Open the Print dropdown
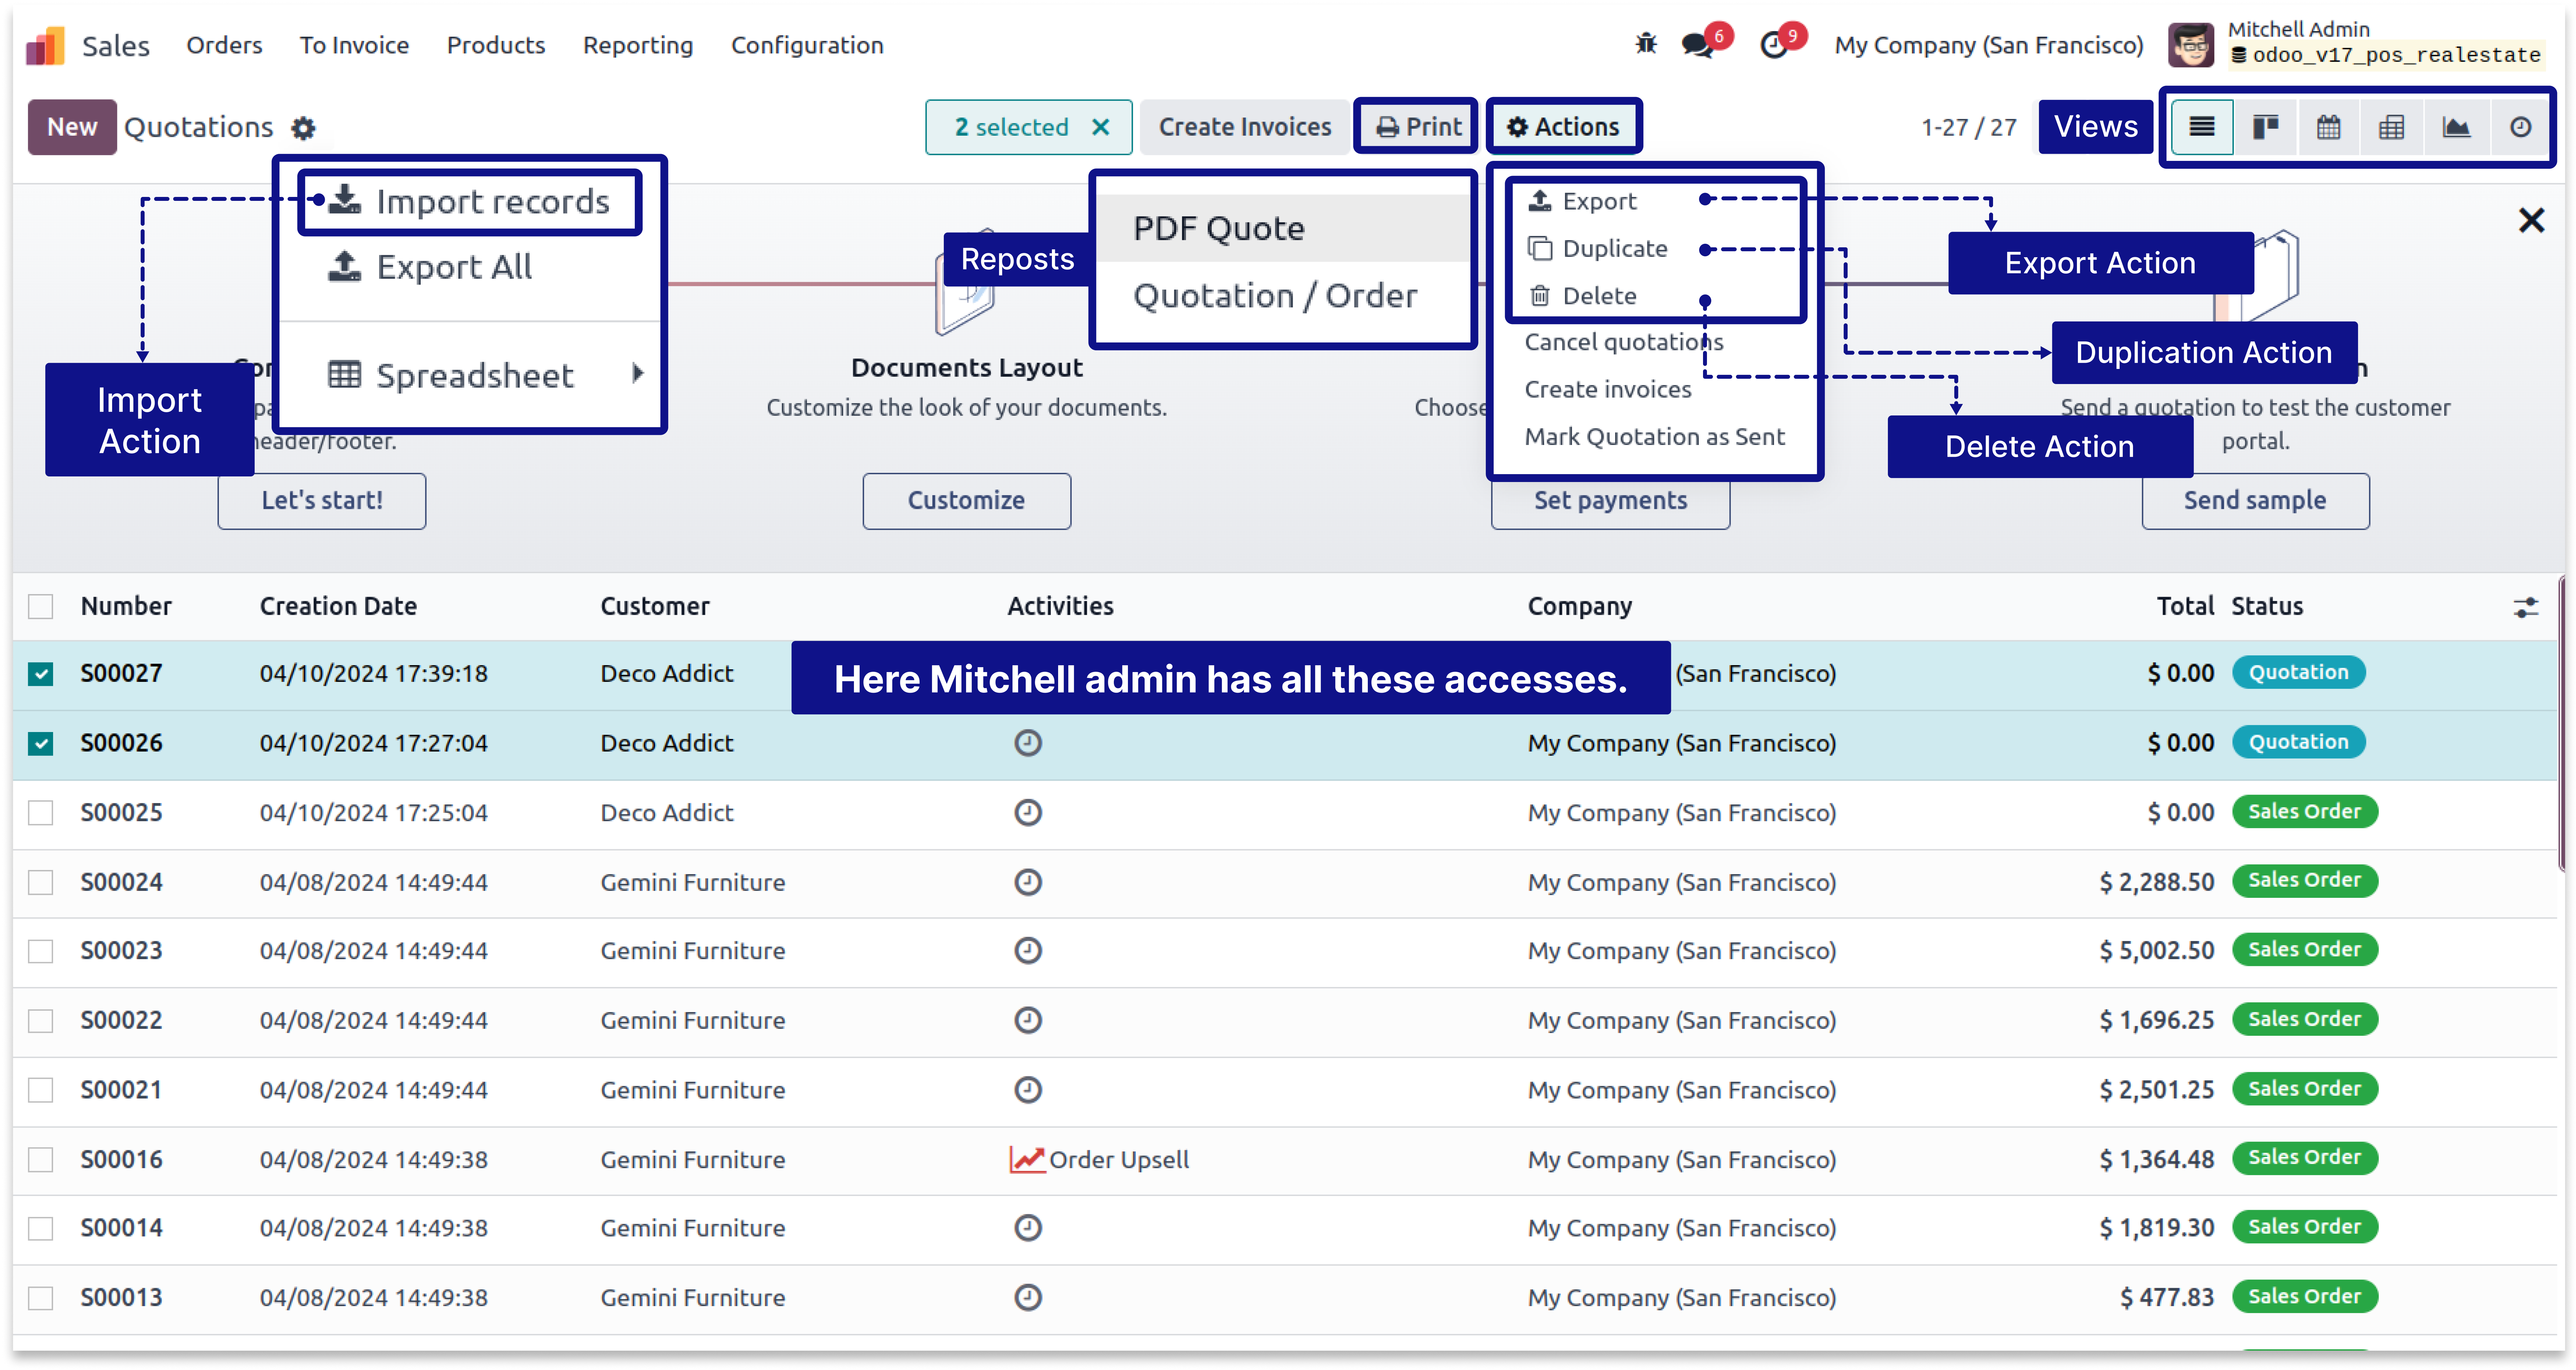This screenshot has width=2576, height=1370. (x=1417, y=127)
